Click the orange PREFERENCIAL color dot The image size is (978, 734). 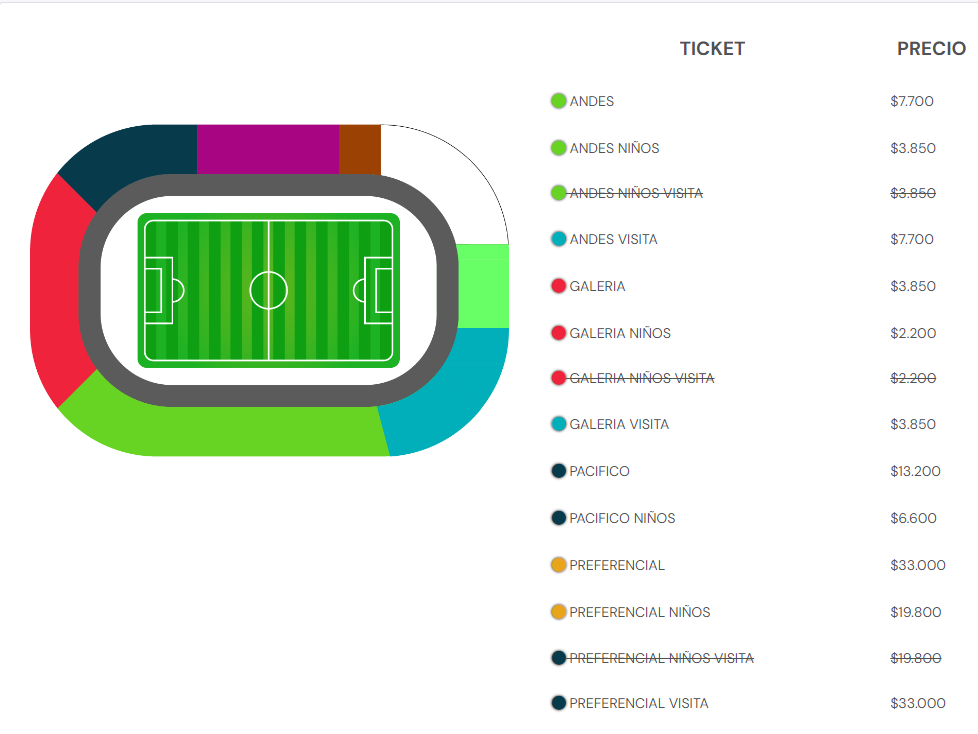point(558,565)
